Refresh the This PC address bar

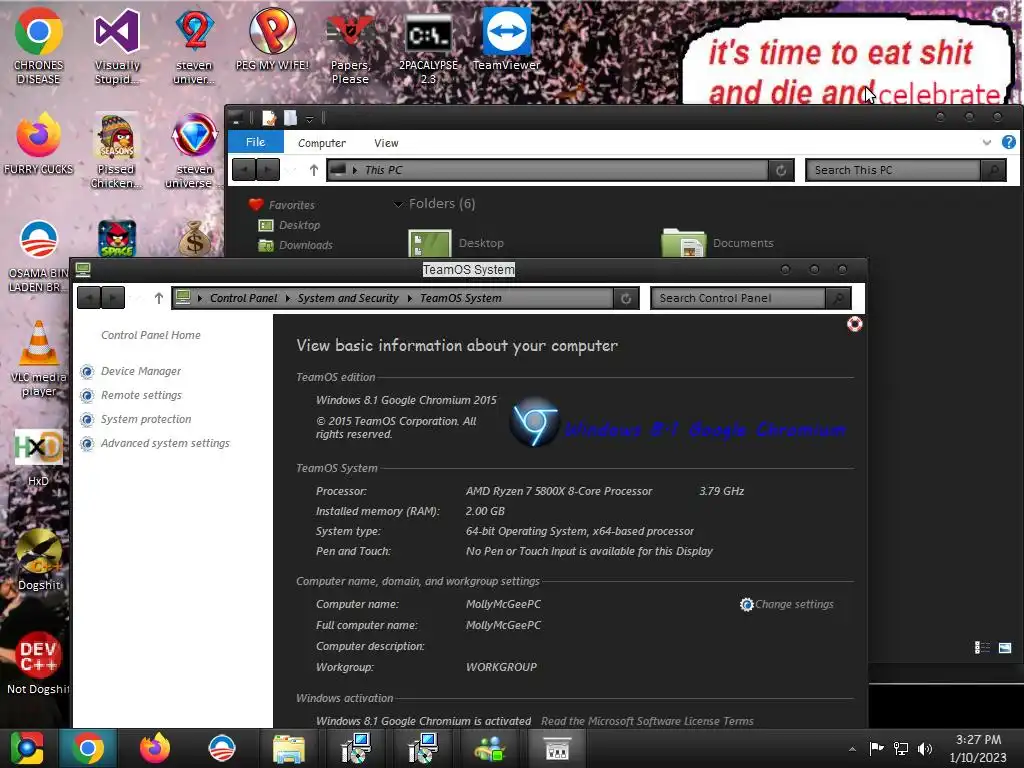coord(780,170)
